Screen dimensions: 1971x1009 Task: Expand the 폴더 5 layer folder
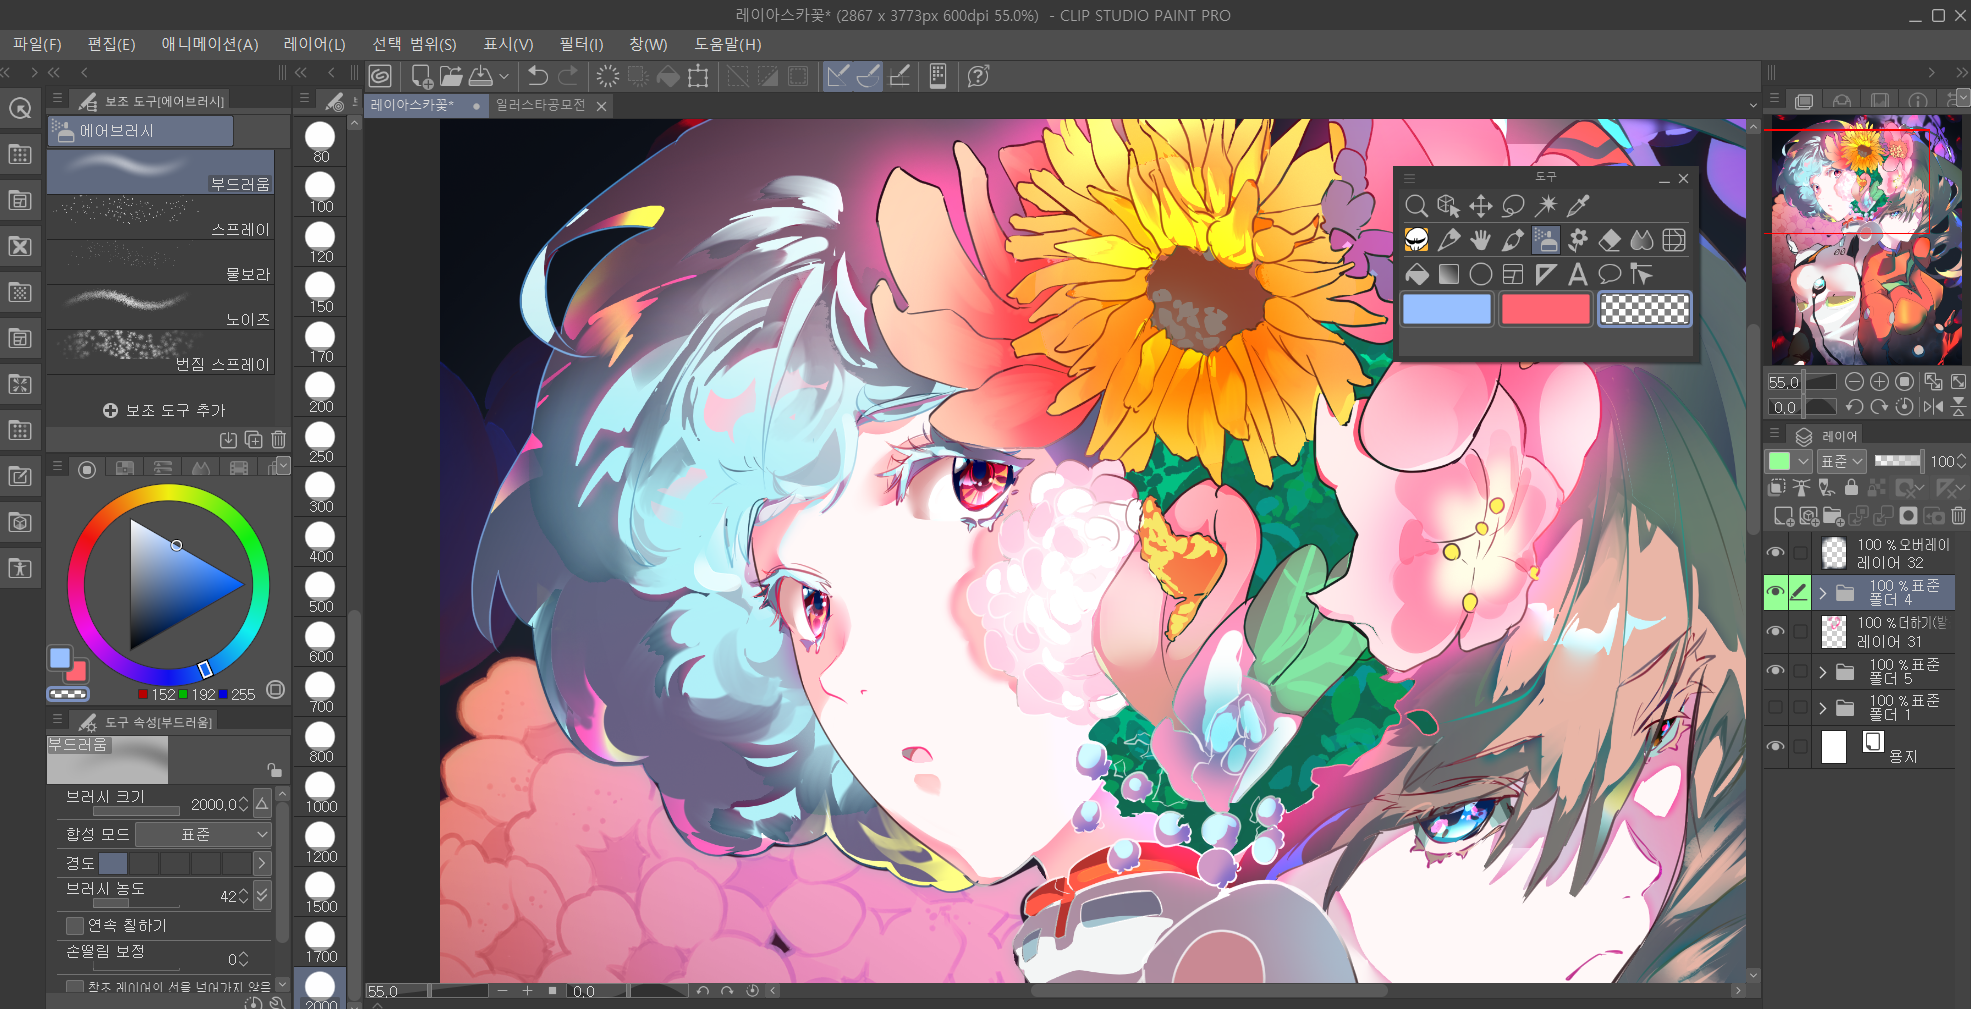[1822, 672]
